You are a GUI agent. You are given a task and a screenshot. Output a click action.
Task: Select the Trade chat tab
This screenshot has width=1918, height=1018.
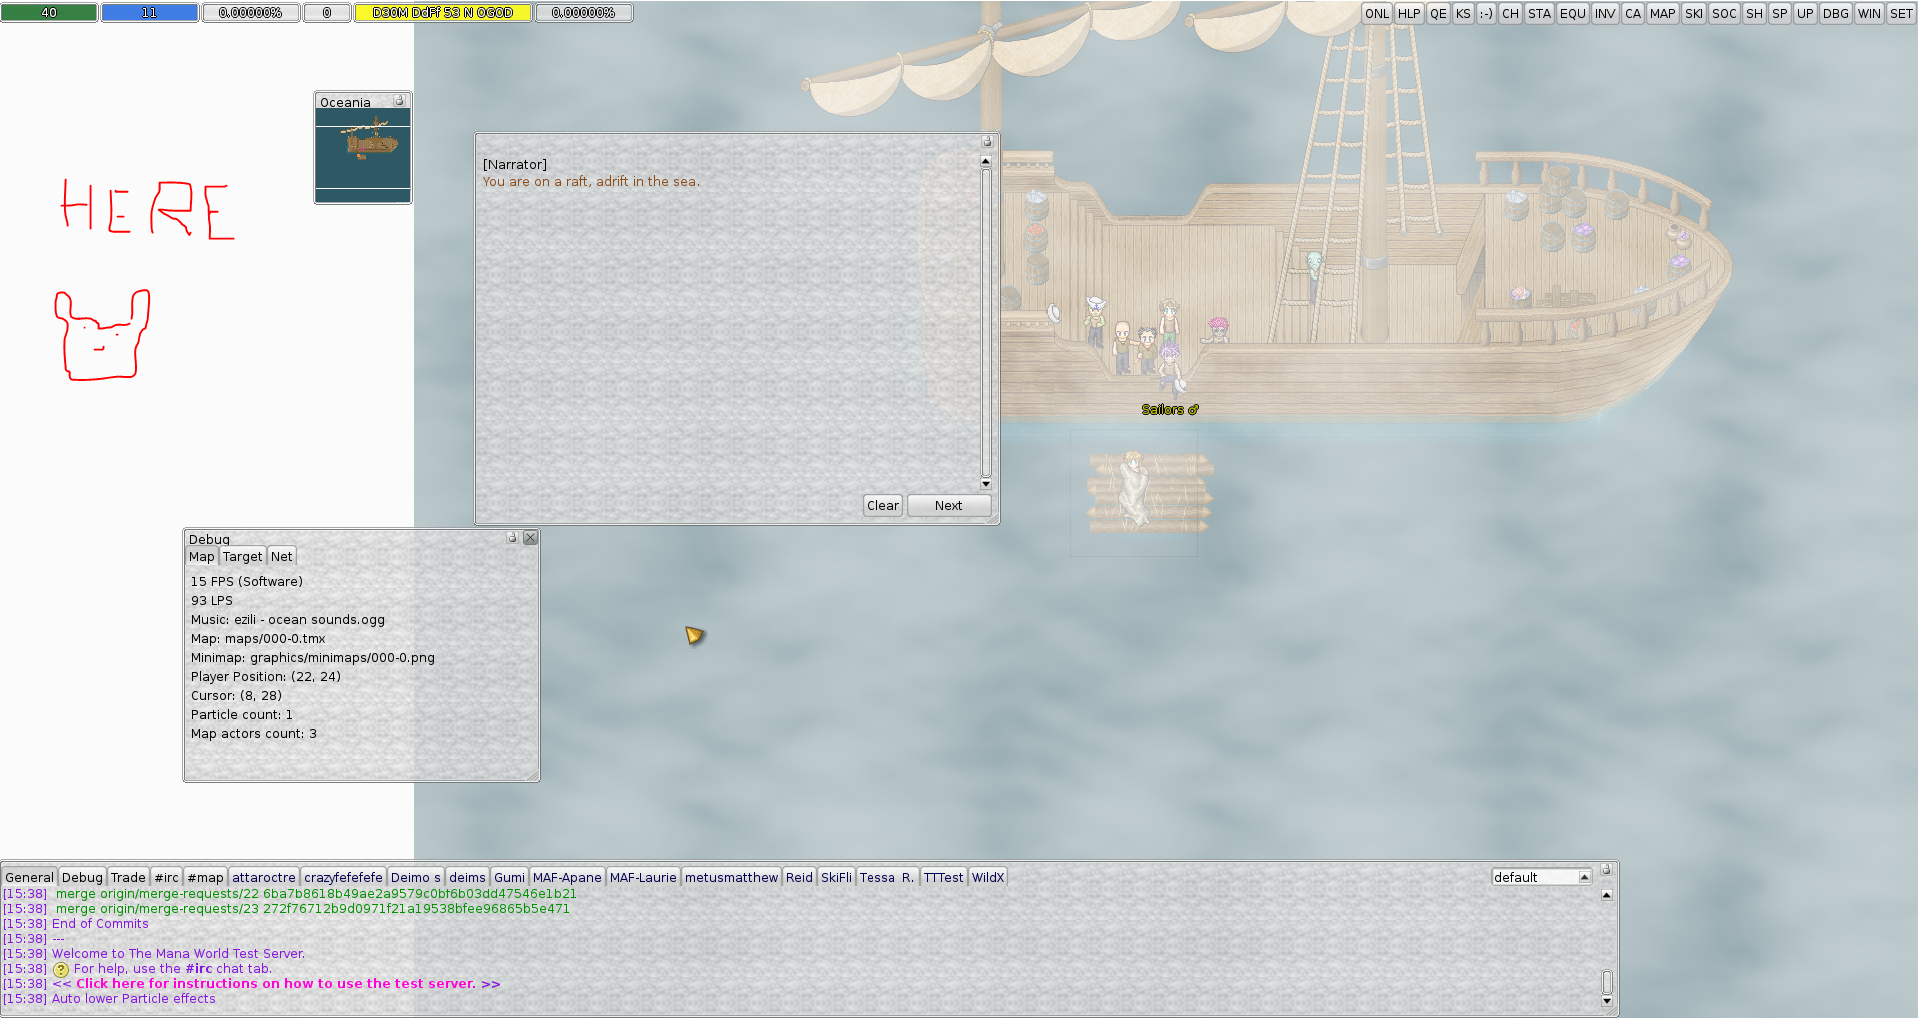coord(128,877)
